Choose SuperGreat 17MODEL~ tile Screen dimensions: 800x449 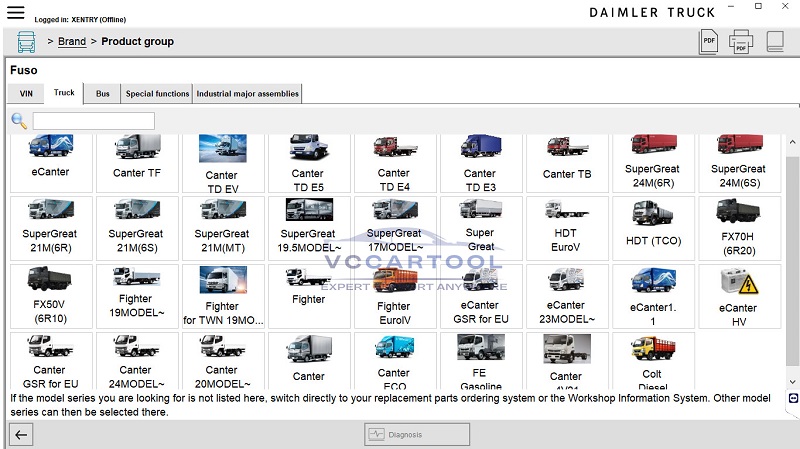395,228
